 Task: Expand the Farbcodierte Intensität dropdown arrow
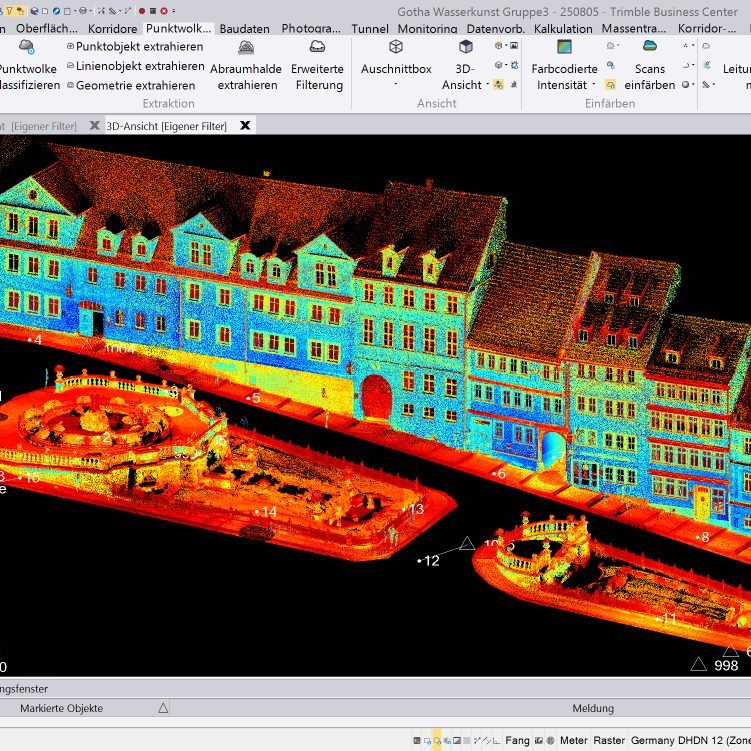tap(594, 84)
